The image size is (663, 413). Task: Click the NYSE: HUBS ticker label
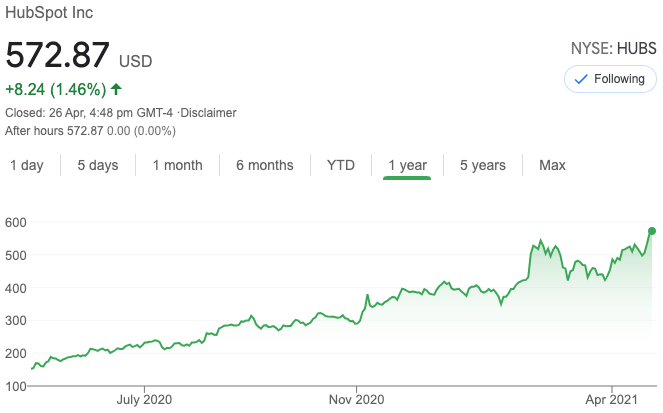tap(611, 47)
